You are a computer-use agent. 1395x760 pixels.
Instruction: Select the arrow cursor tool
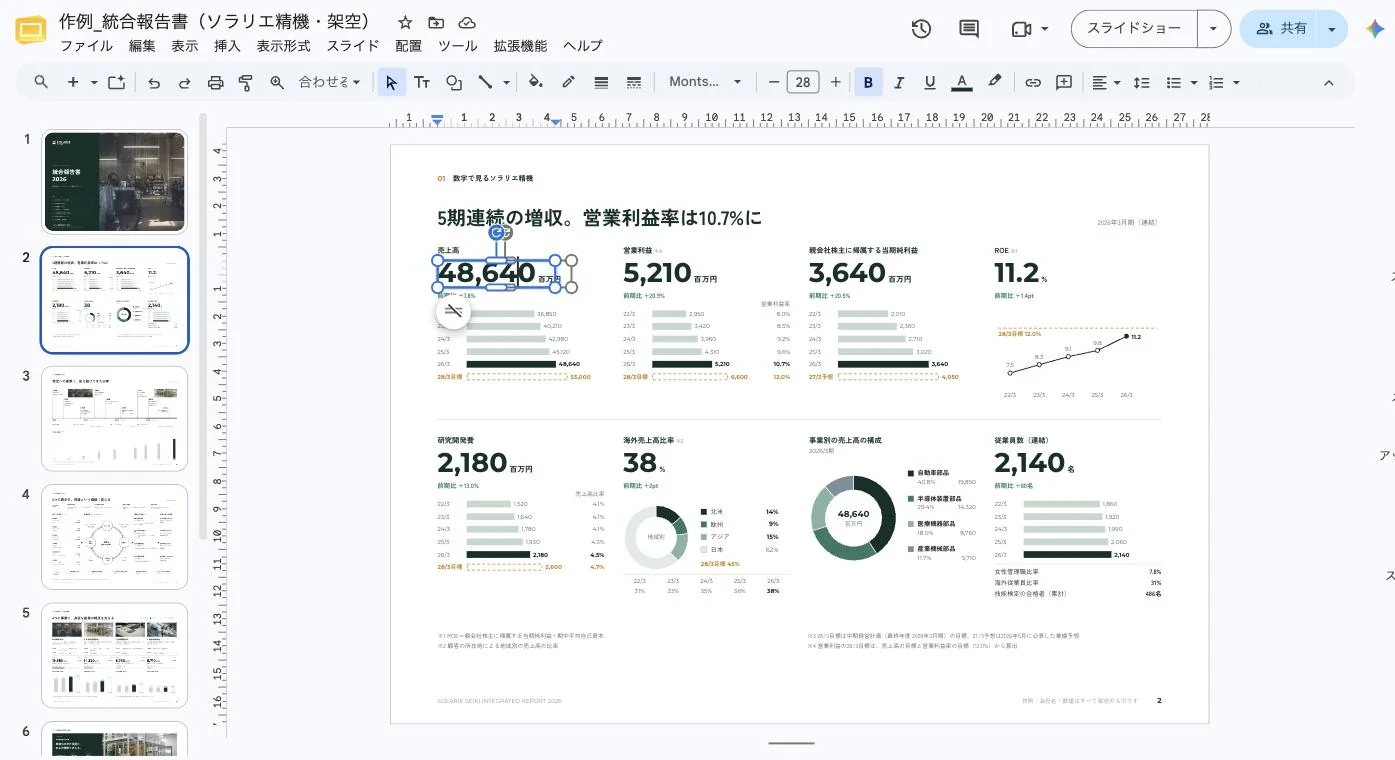tap(391, 82)
